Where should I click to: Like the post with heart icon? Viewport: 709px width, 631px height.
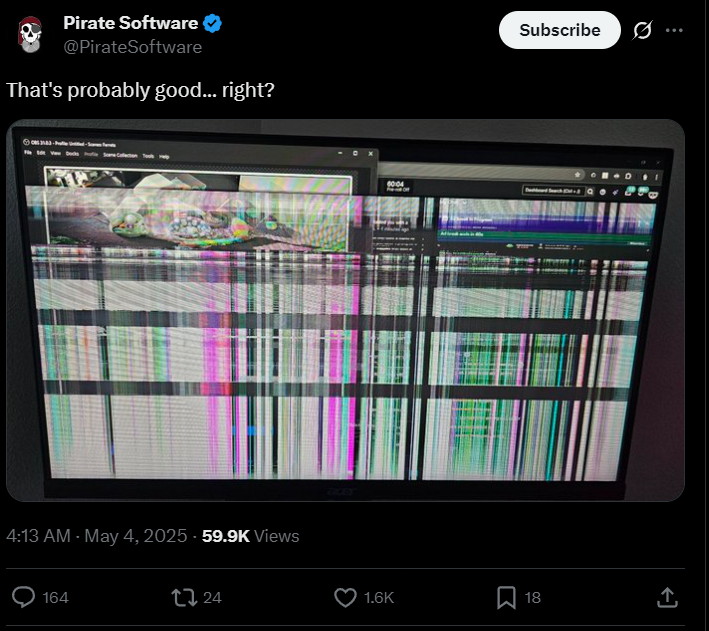pyautogui.click(x=345, y=597)
